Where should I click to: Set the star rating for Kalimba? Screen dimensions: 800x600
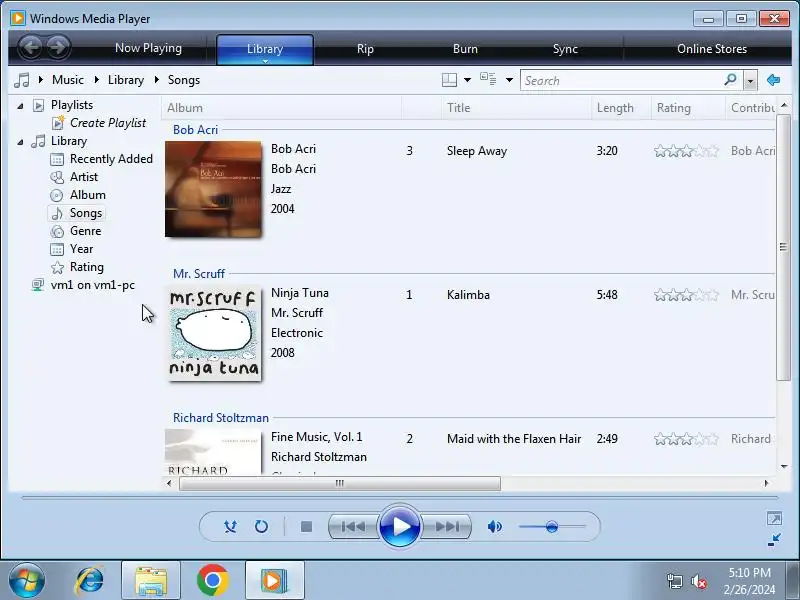click(686, 295)
